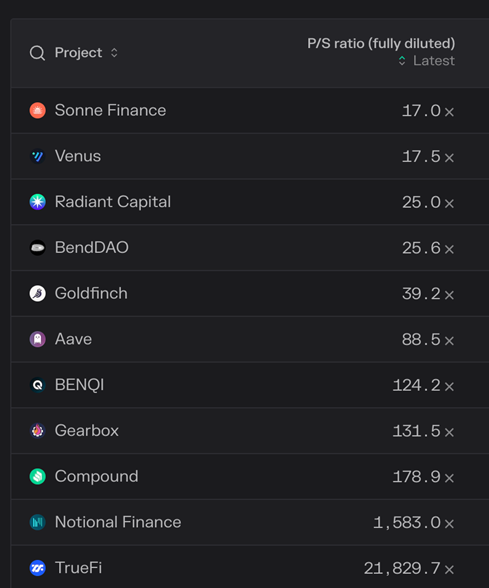Click the Goldfinch bird logo icon
The image size is (489, 588).
(38, 293)
